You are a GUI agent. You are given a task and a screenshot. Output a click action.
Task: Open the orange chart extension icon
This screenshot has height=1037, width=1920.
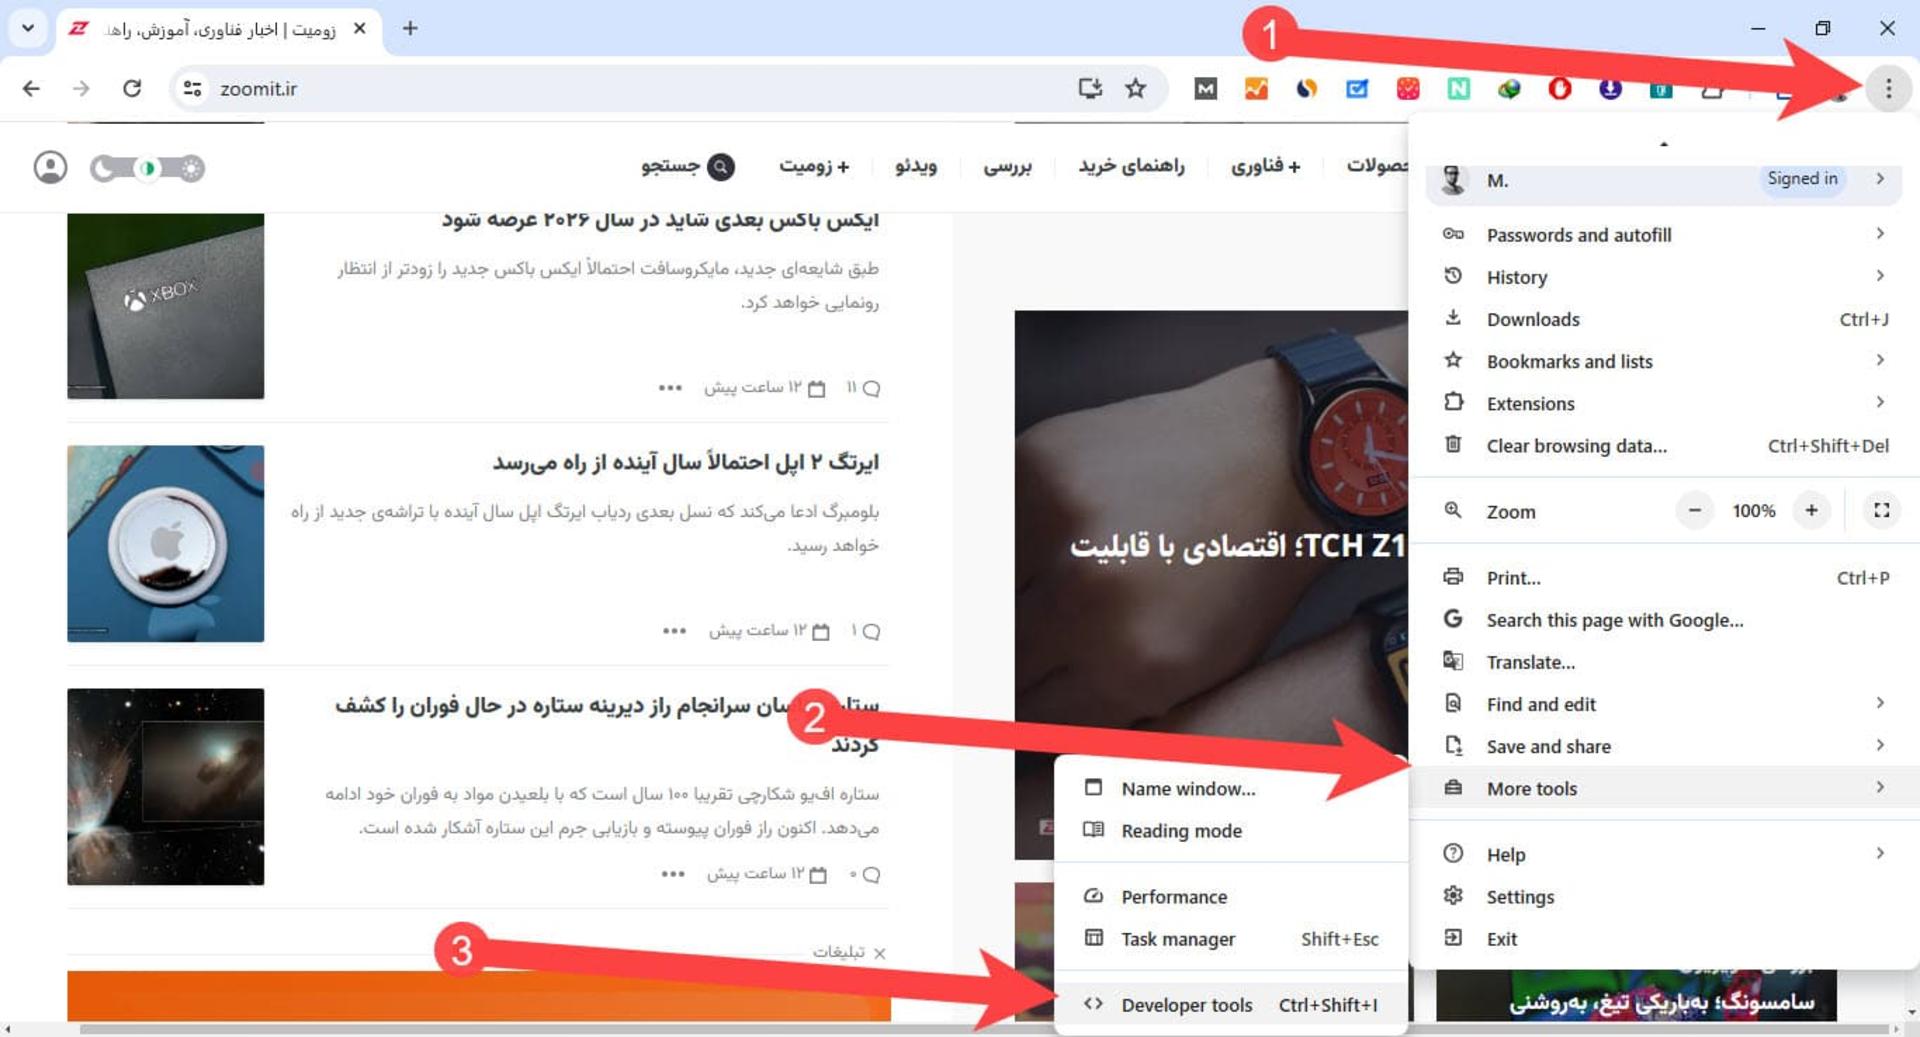(1256, 88)
